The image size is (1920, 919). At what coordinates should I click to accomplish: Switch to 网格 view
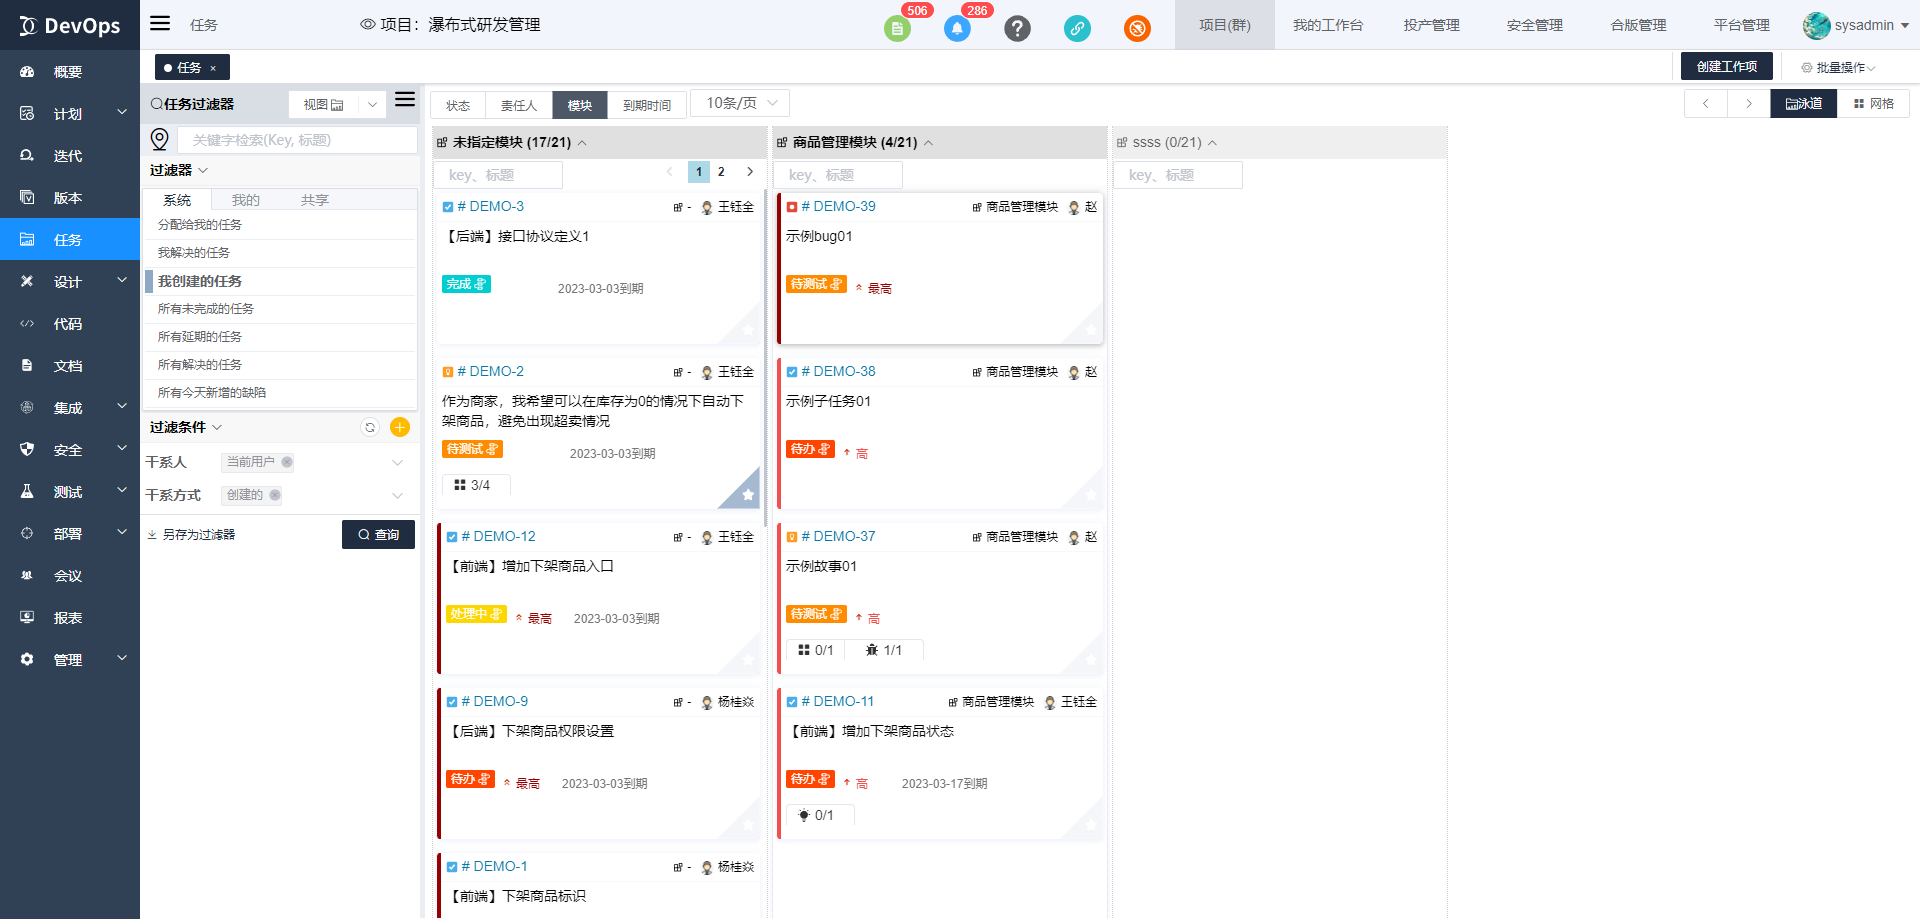[x=1874, y=103]
